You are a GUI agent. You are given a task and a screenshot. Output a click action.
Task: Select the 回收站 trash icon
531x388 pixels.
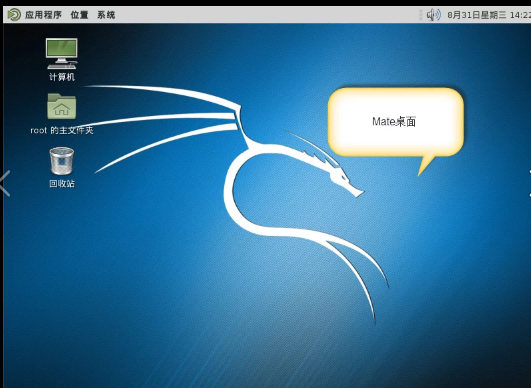[62, 167]
